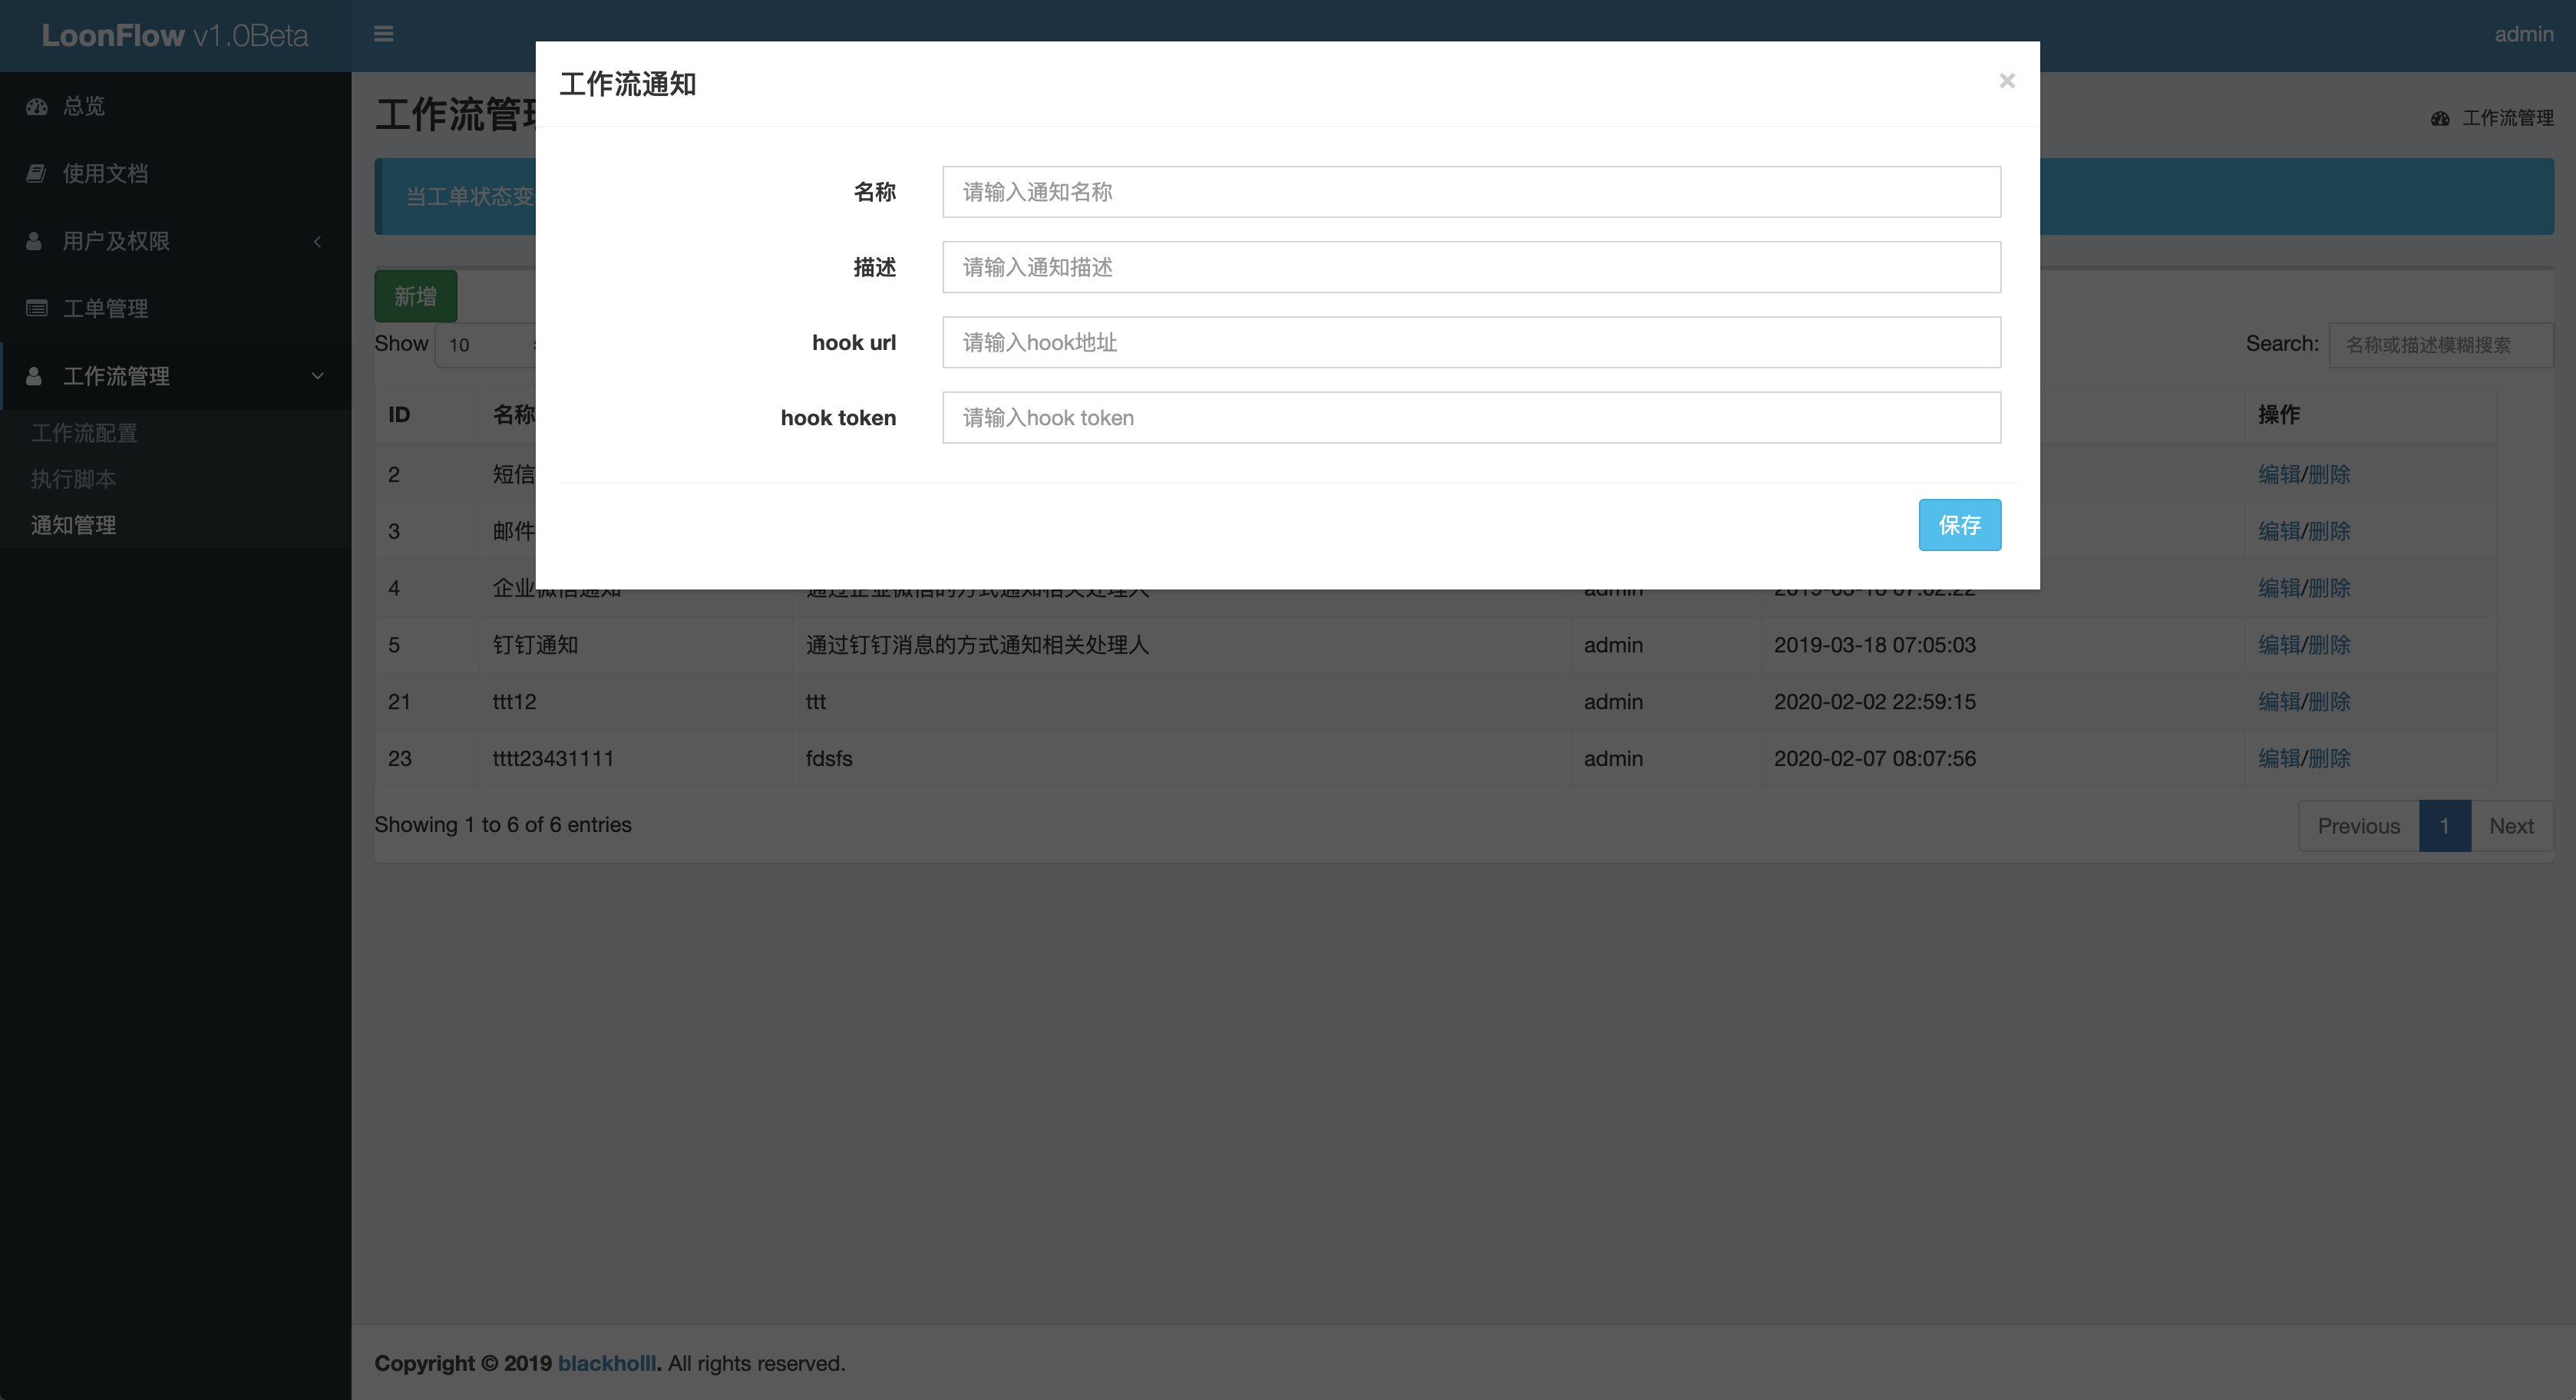Focus the 描述 input field
Screen dimensions: 2576x1400
1471,267
